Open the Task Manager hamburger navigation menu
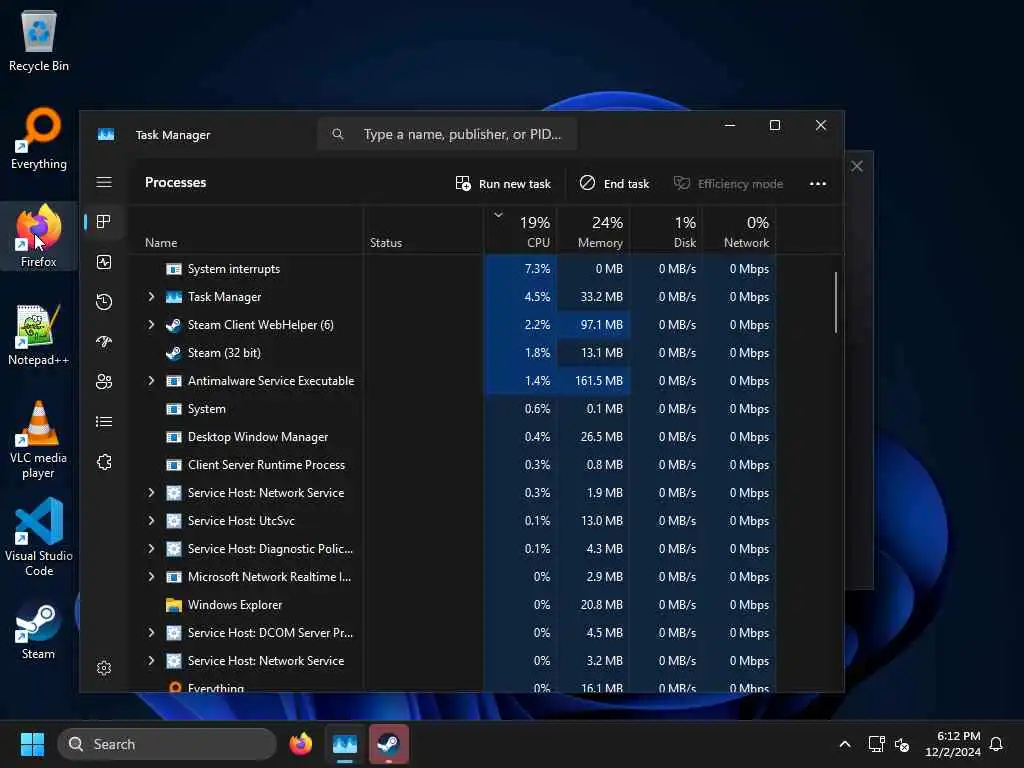The width and height of the screenshot is (1024, 768). point(104,182)
